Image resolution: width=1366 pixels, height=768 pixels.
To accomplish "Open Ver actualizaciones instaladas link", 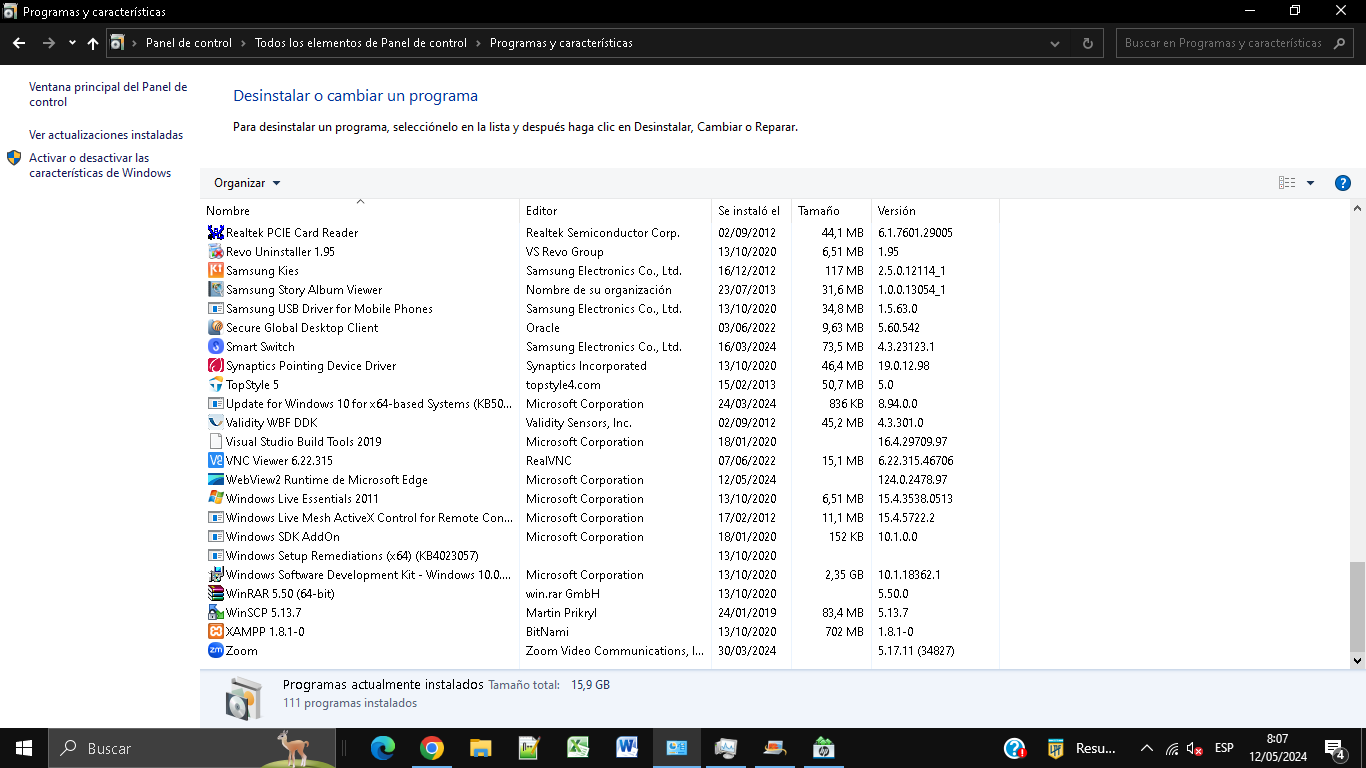I will 106,135.
